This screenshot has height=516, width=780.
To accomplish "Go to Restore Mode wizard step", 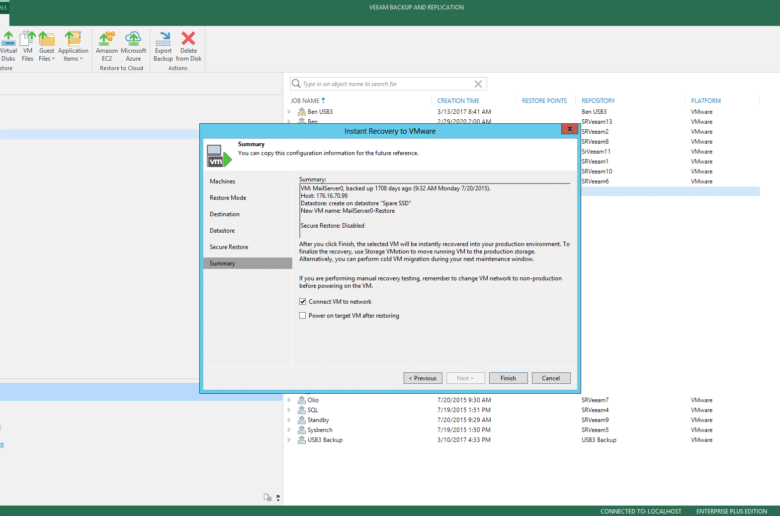I will pyautogui.click(x=228, y=198).
